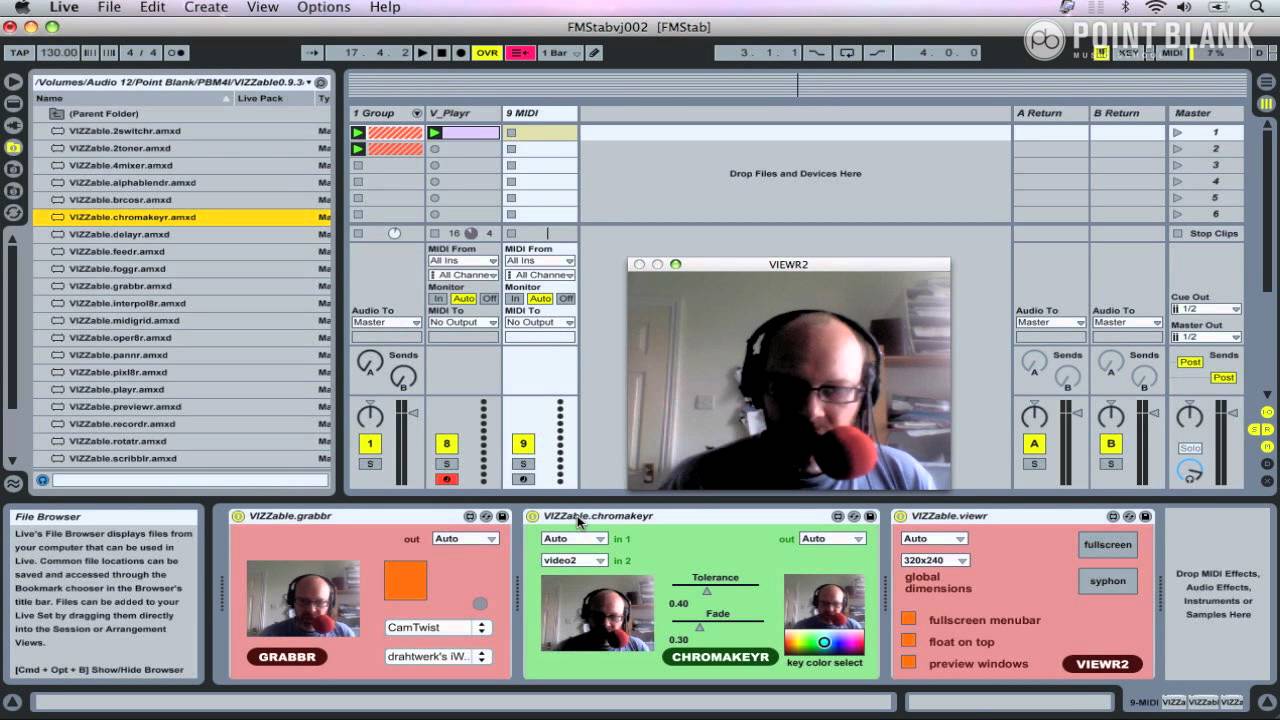Screen dimensions: 1280x720
Task: Toggle the Draw Mode pencil icon
Action: (x=594, y=53)
